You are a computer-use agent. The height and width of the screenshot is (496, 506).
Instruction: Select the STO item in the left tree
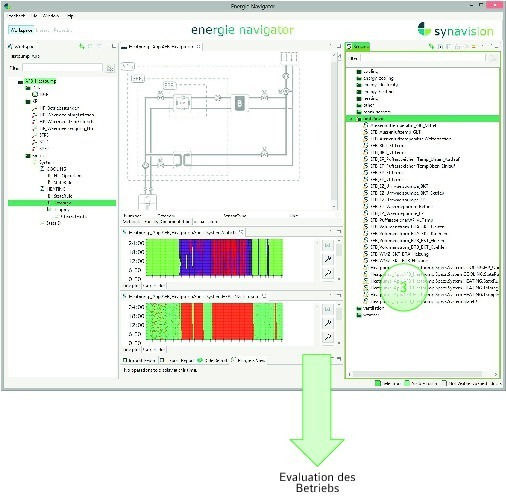44,135
